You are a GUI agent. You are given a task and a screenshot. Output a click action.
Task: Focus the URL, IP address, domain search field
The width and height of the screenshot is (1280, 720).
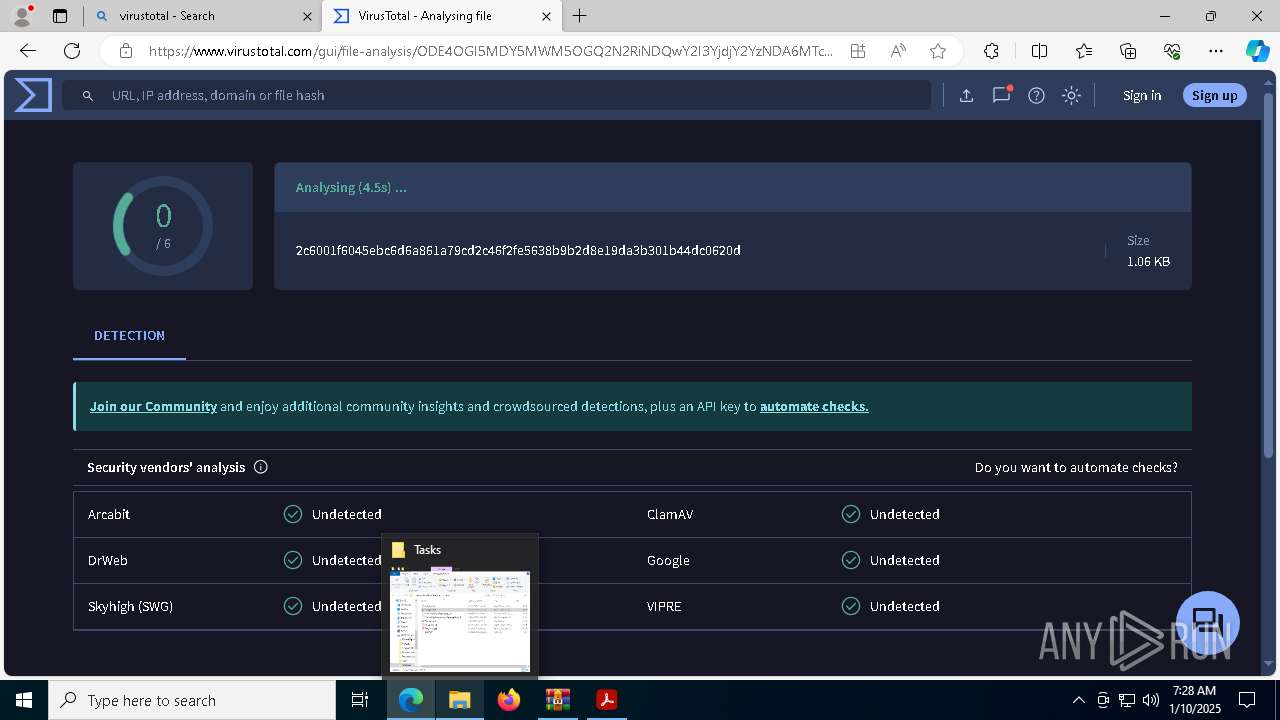[496, 95]
